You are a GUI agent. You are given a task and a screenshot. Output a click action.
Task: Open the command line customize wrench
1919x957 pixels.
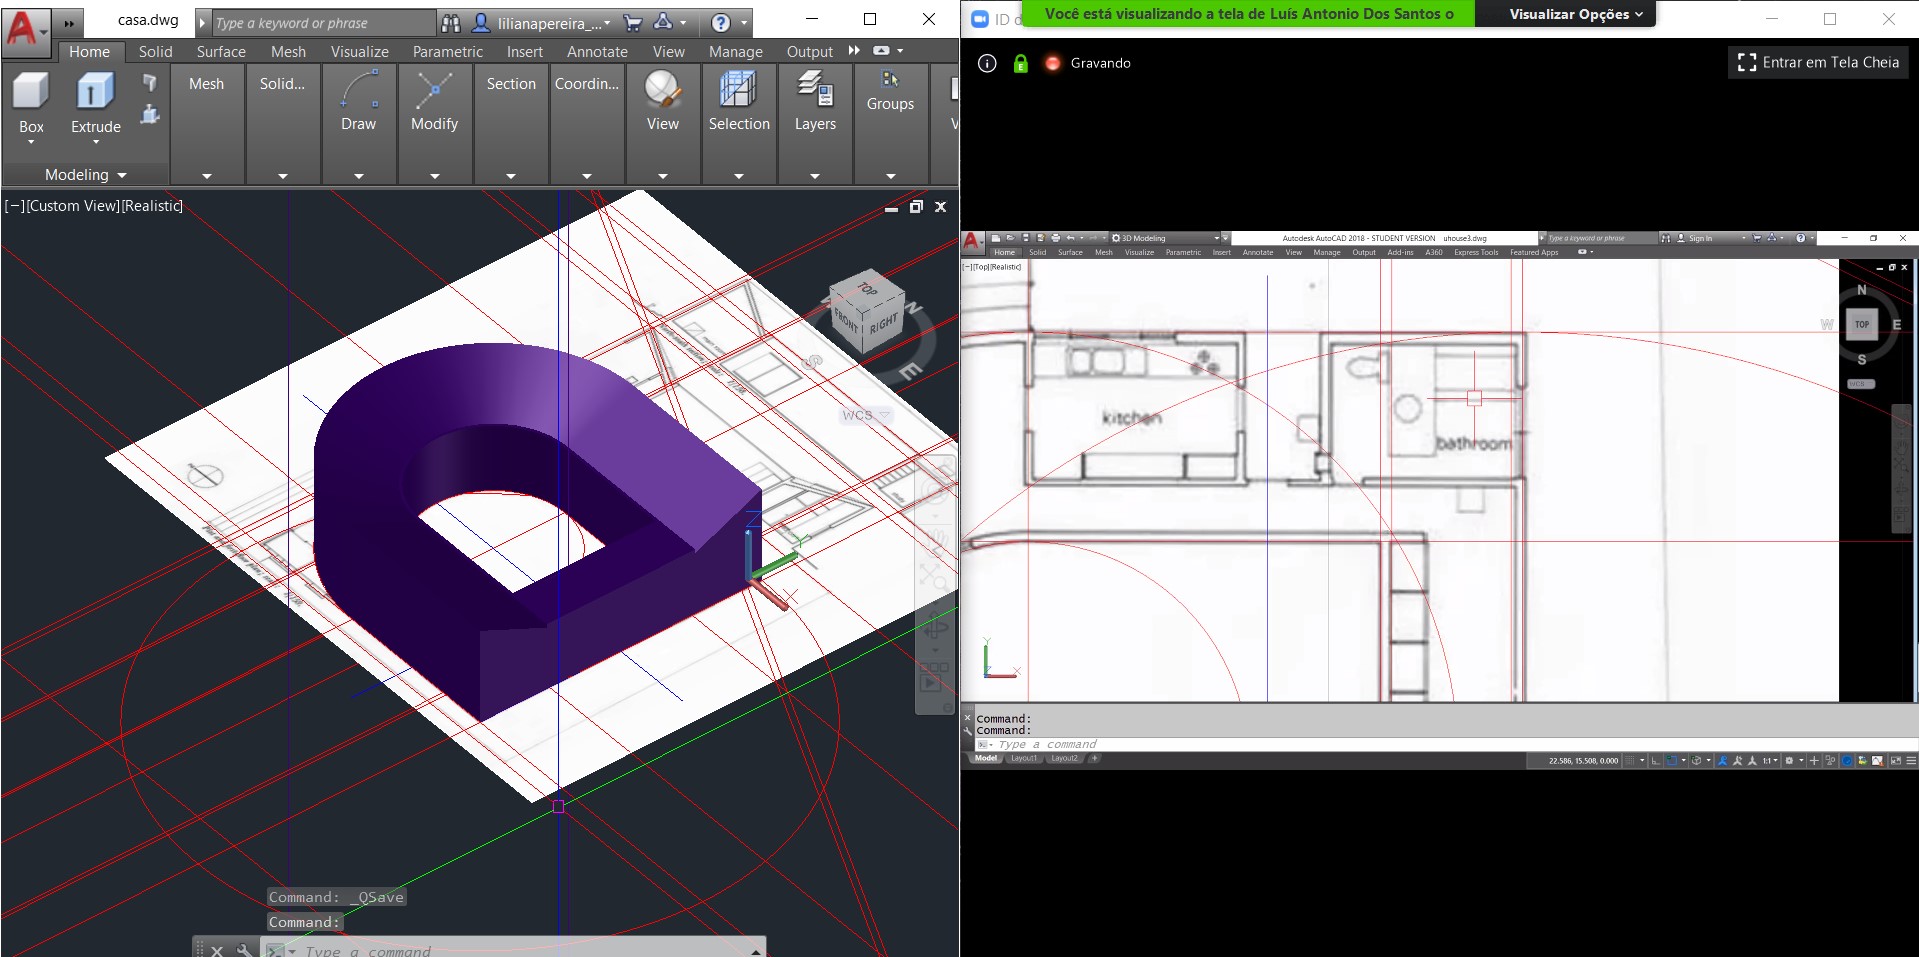point(243,951)
